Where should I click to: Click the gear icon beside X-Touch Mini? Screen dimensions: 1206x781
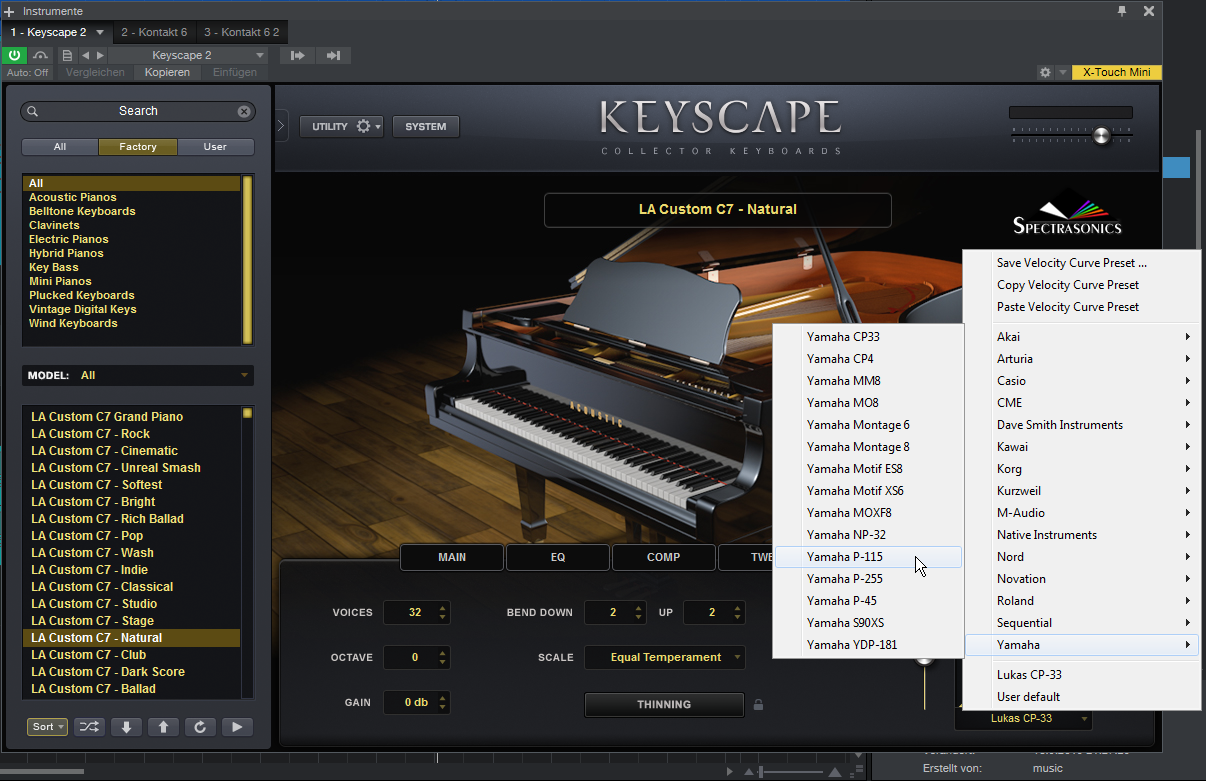[1045, 73]
